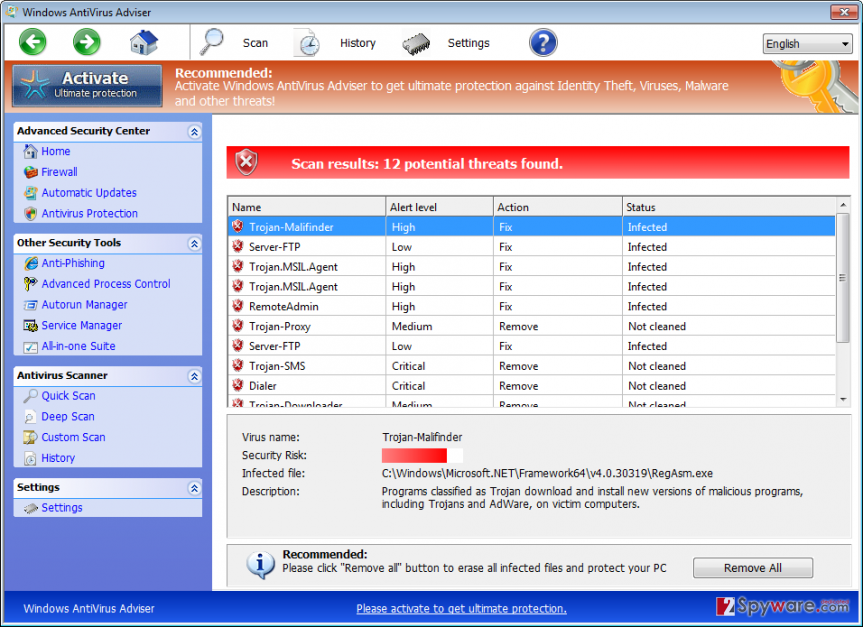Start a Deep Scan from sidebar link
Screen dimensions: 863x627
[x=68, y=417]
